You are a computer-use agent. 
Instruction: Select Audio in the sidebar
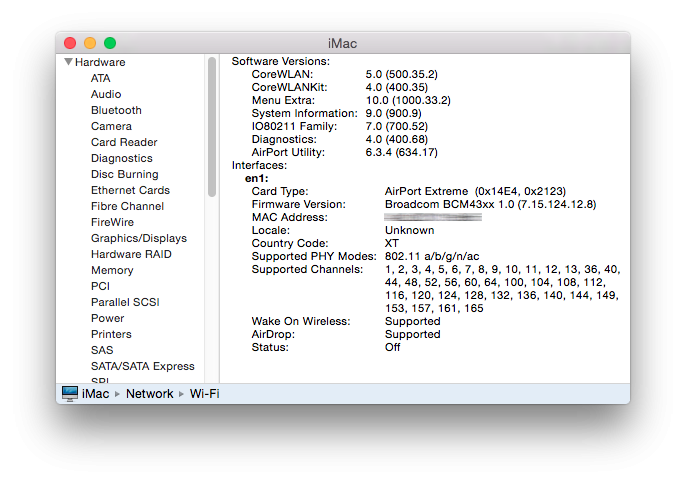(106, 94)
